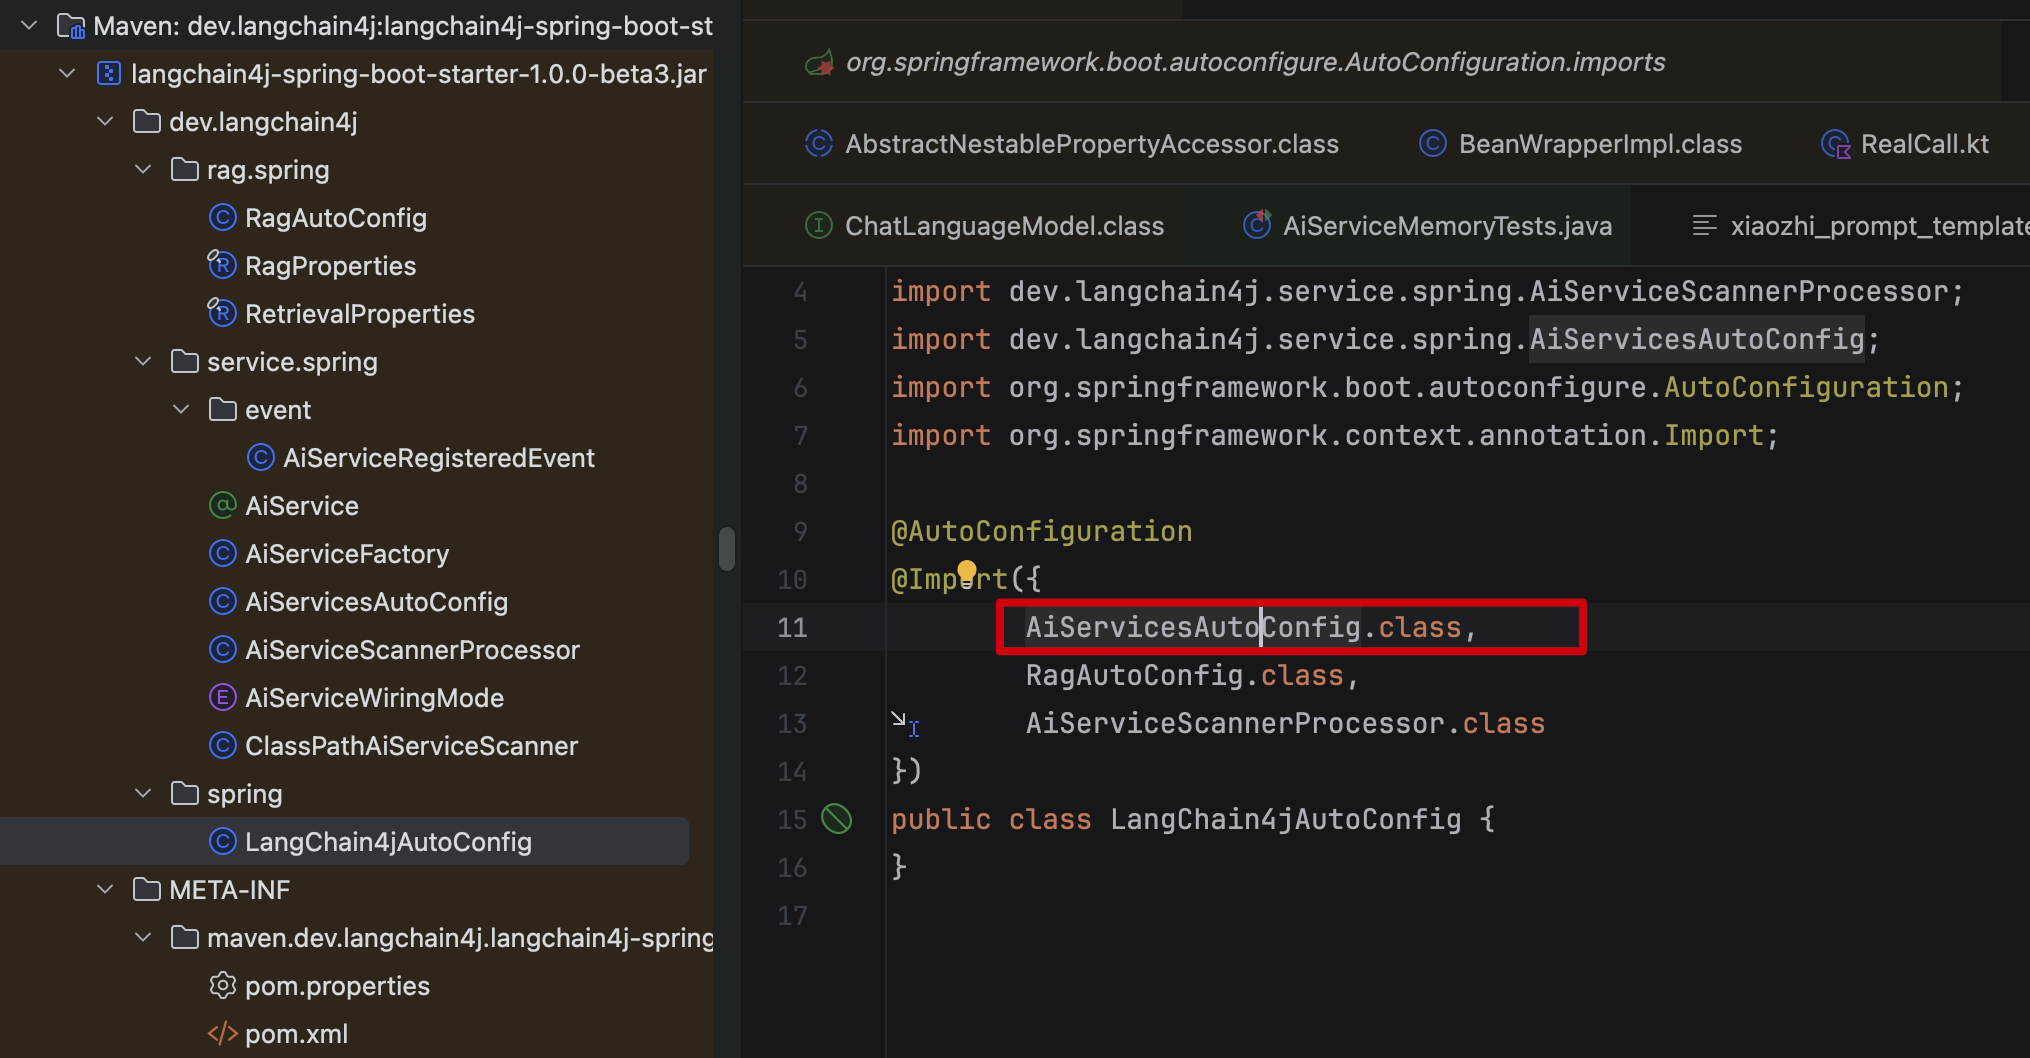Image resolution: width=2030 pixels, height=1058 pixels.
Task: Click the AiServiceWiringMode enum icon
Action: tap(222, 697)
